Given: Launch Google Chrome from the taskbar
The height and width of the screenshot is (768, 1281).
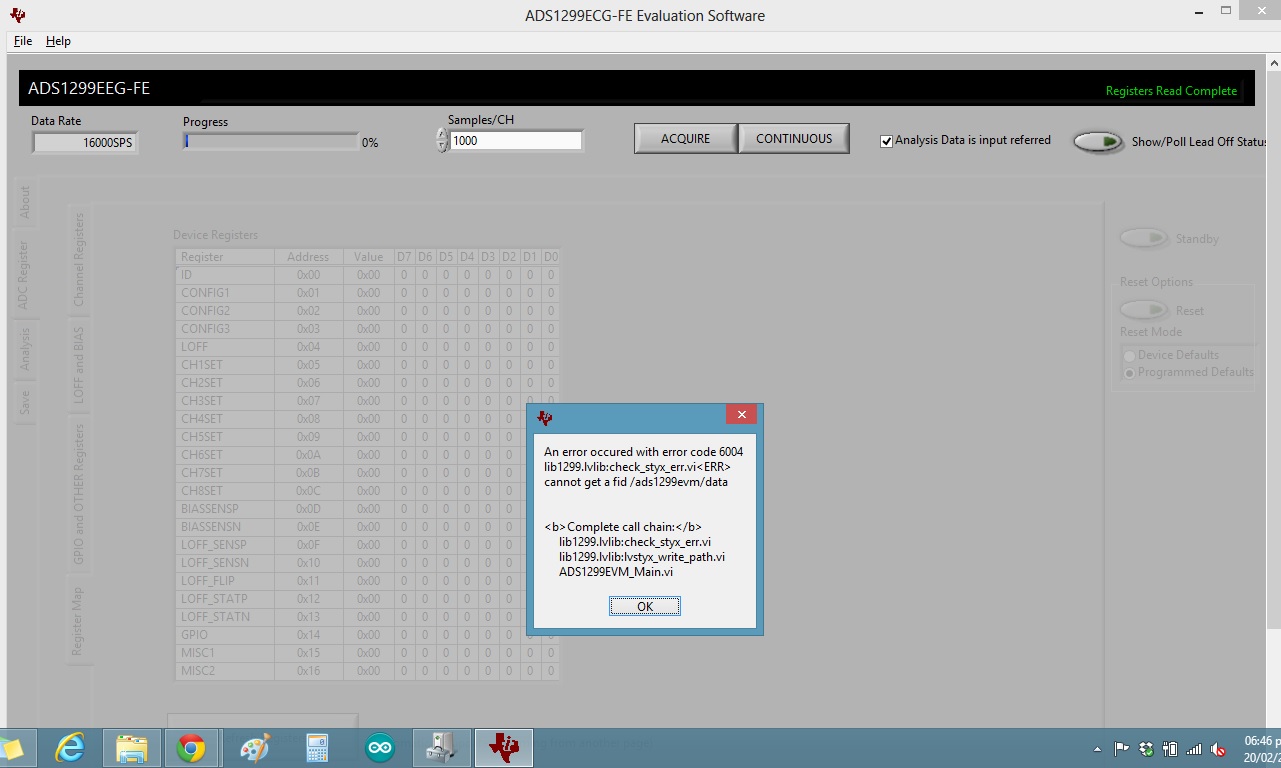Looking at the screenshot, I should 193,747.
